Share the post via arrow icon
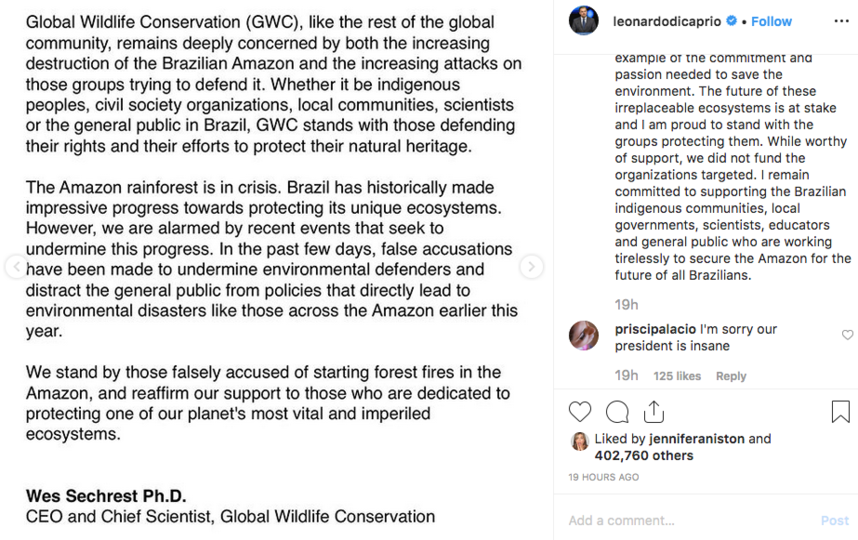Image resolution: width=858 pixels, height=540 pixels. 654,412
